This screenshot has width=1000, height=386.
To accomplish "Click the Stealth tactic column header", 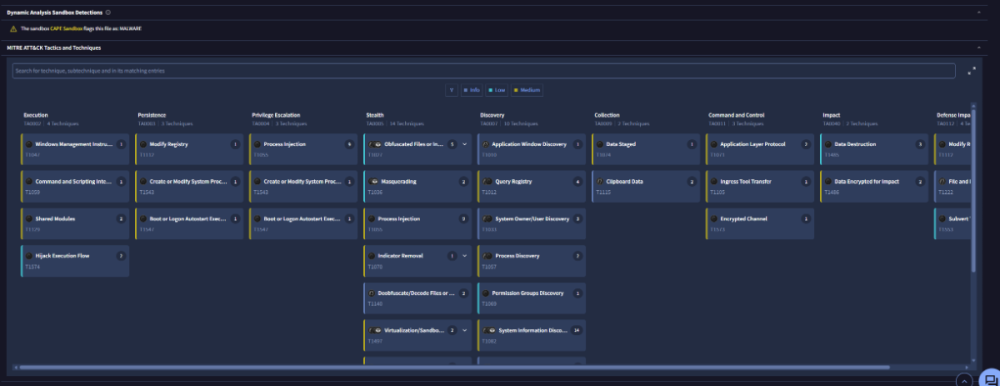I will (x=375, y=115).
